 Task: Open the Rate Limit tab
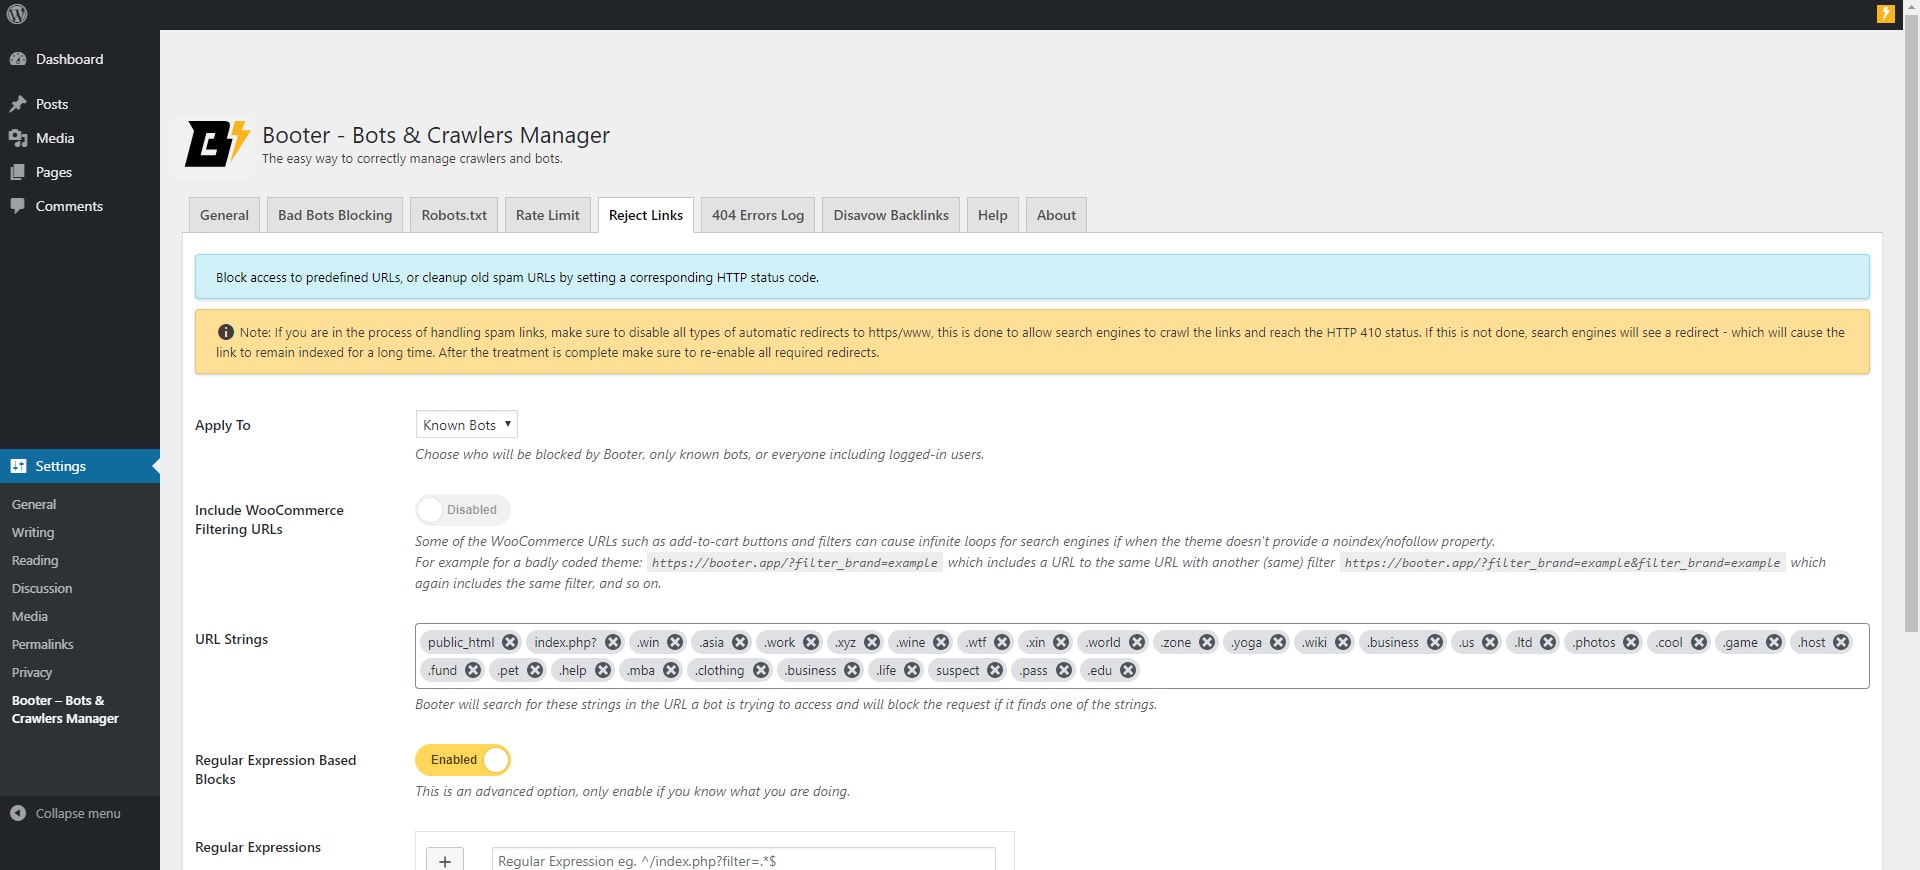click(548, 215)
